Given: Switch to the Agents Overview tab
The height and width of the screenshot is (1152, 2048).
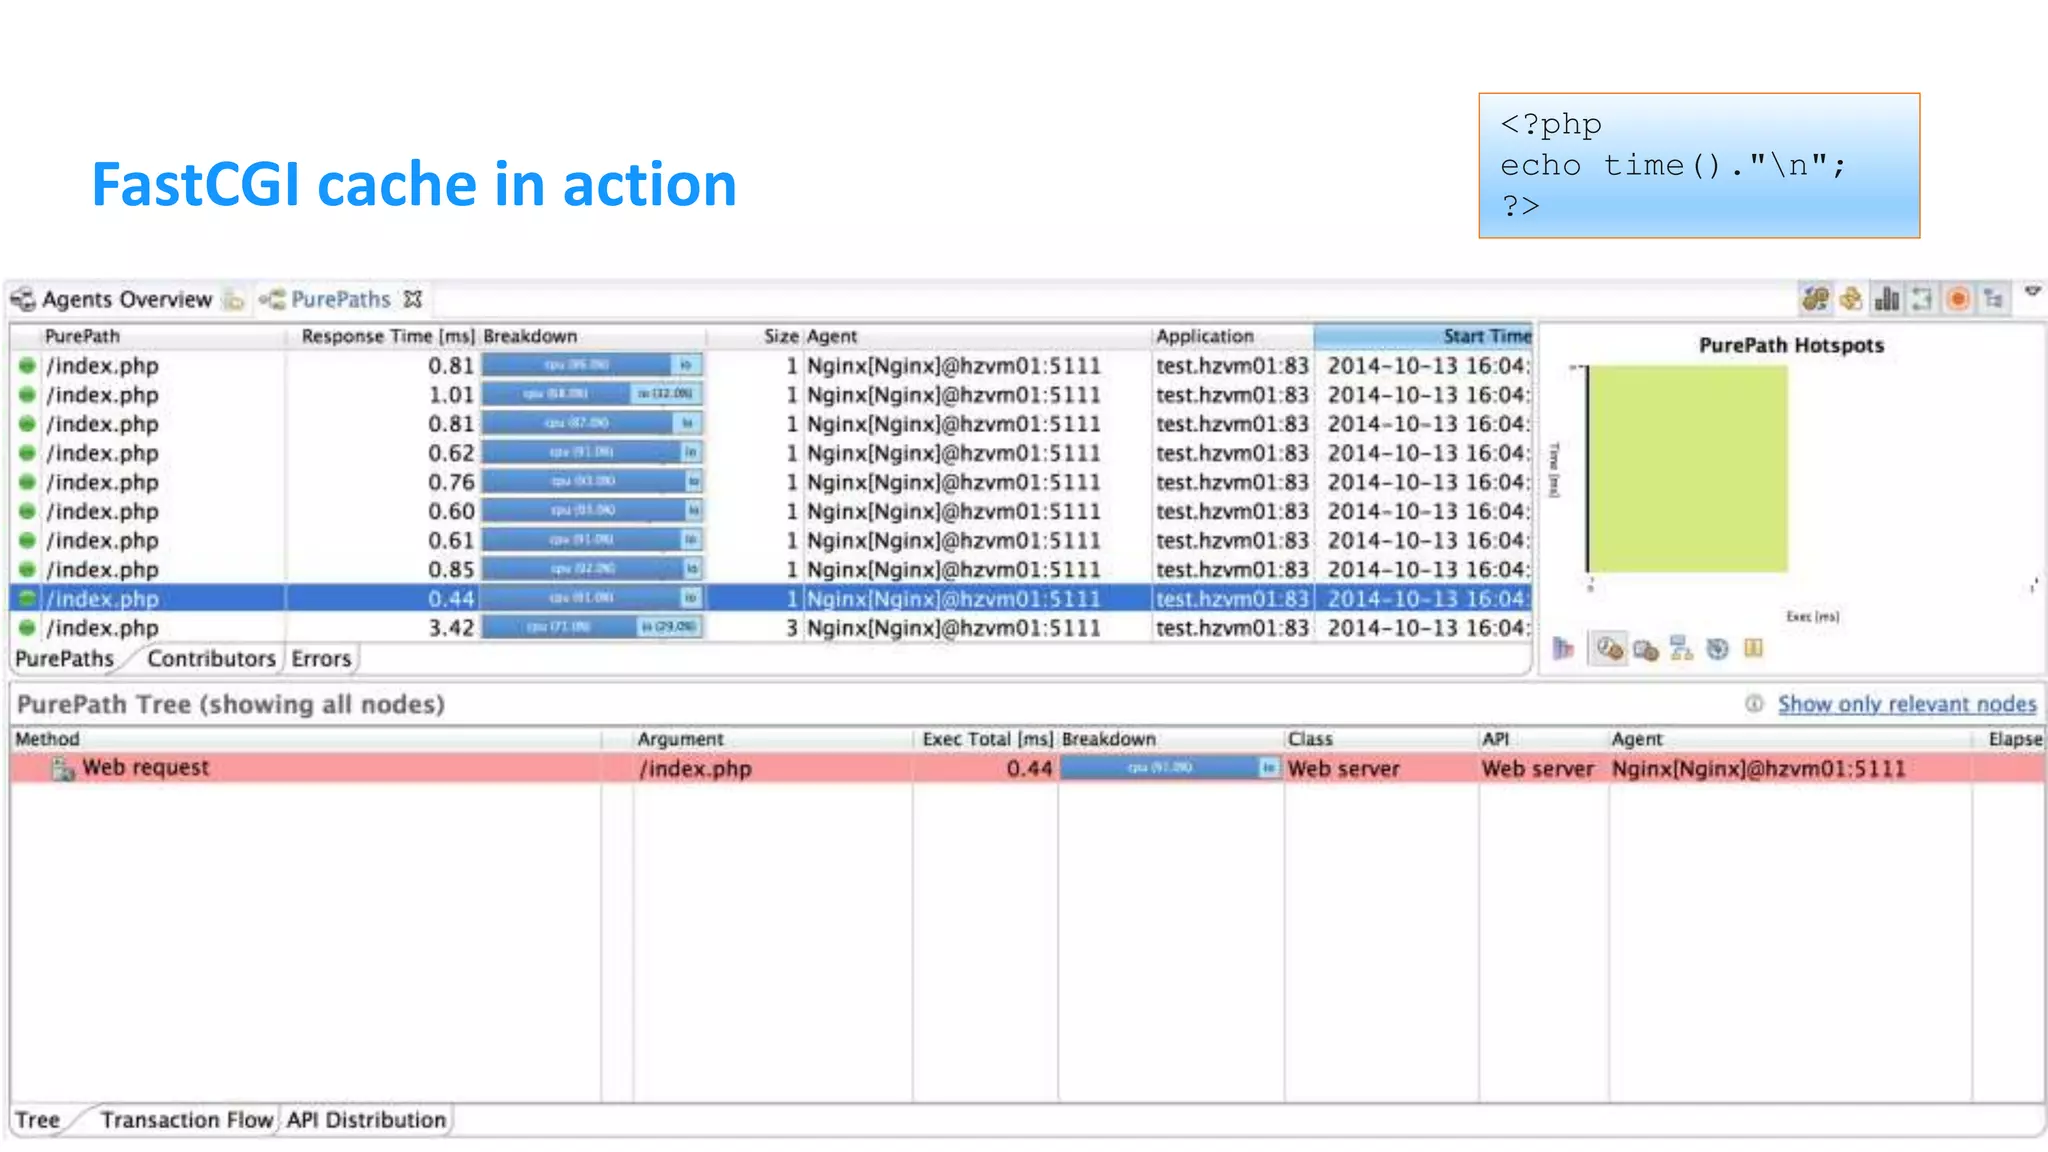Looking at the screenshot, I should point(127,299).
